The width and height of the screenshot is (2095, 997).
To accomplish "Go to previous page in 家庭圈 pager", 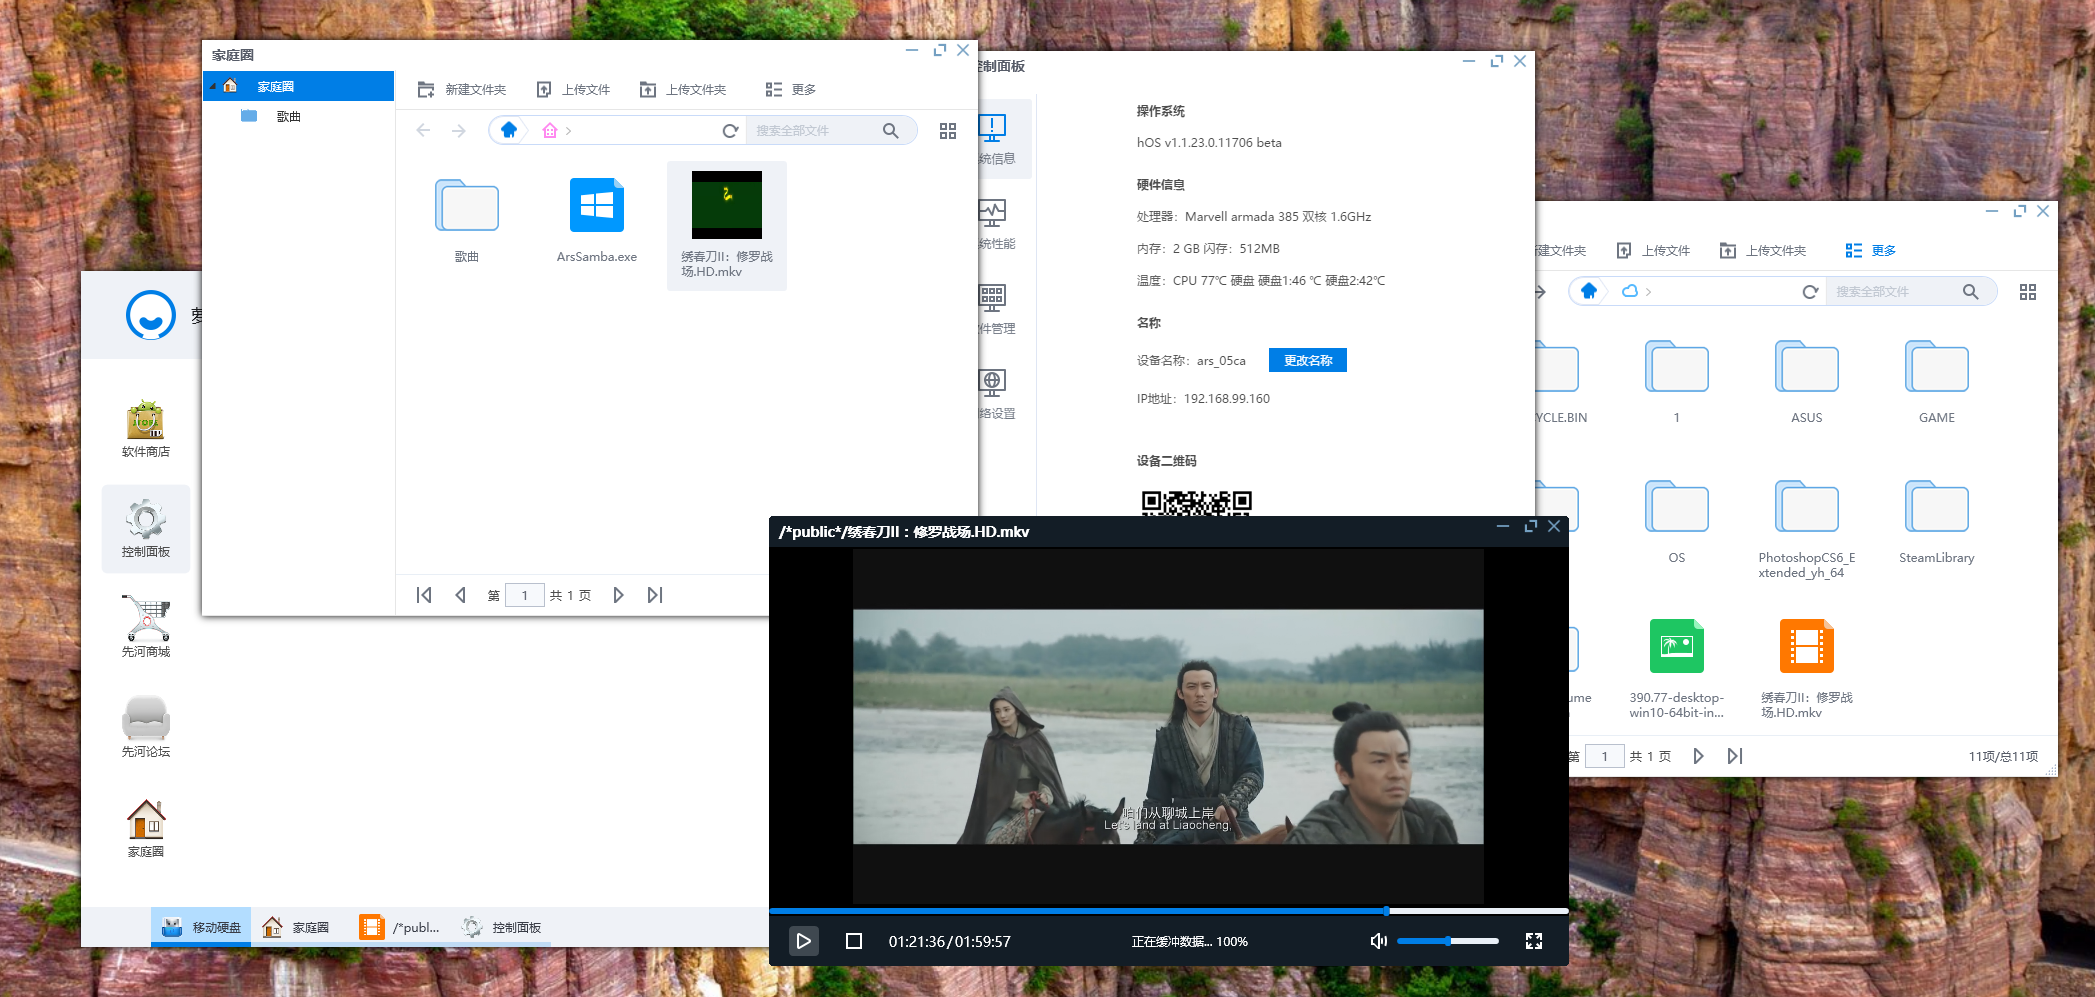I will pyautogui.click(x=460, y=595).
